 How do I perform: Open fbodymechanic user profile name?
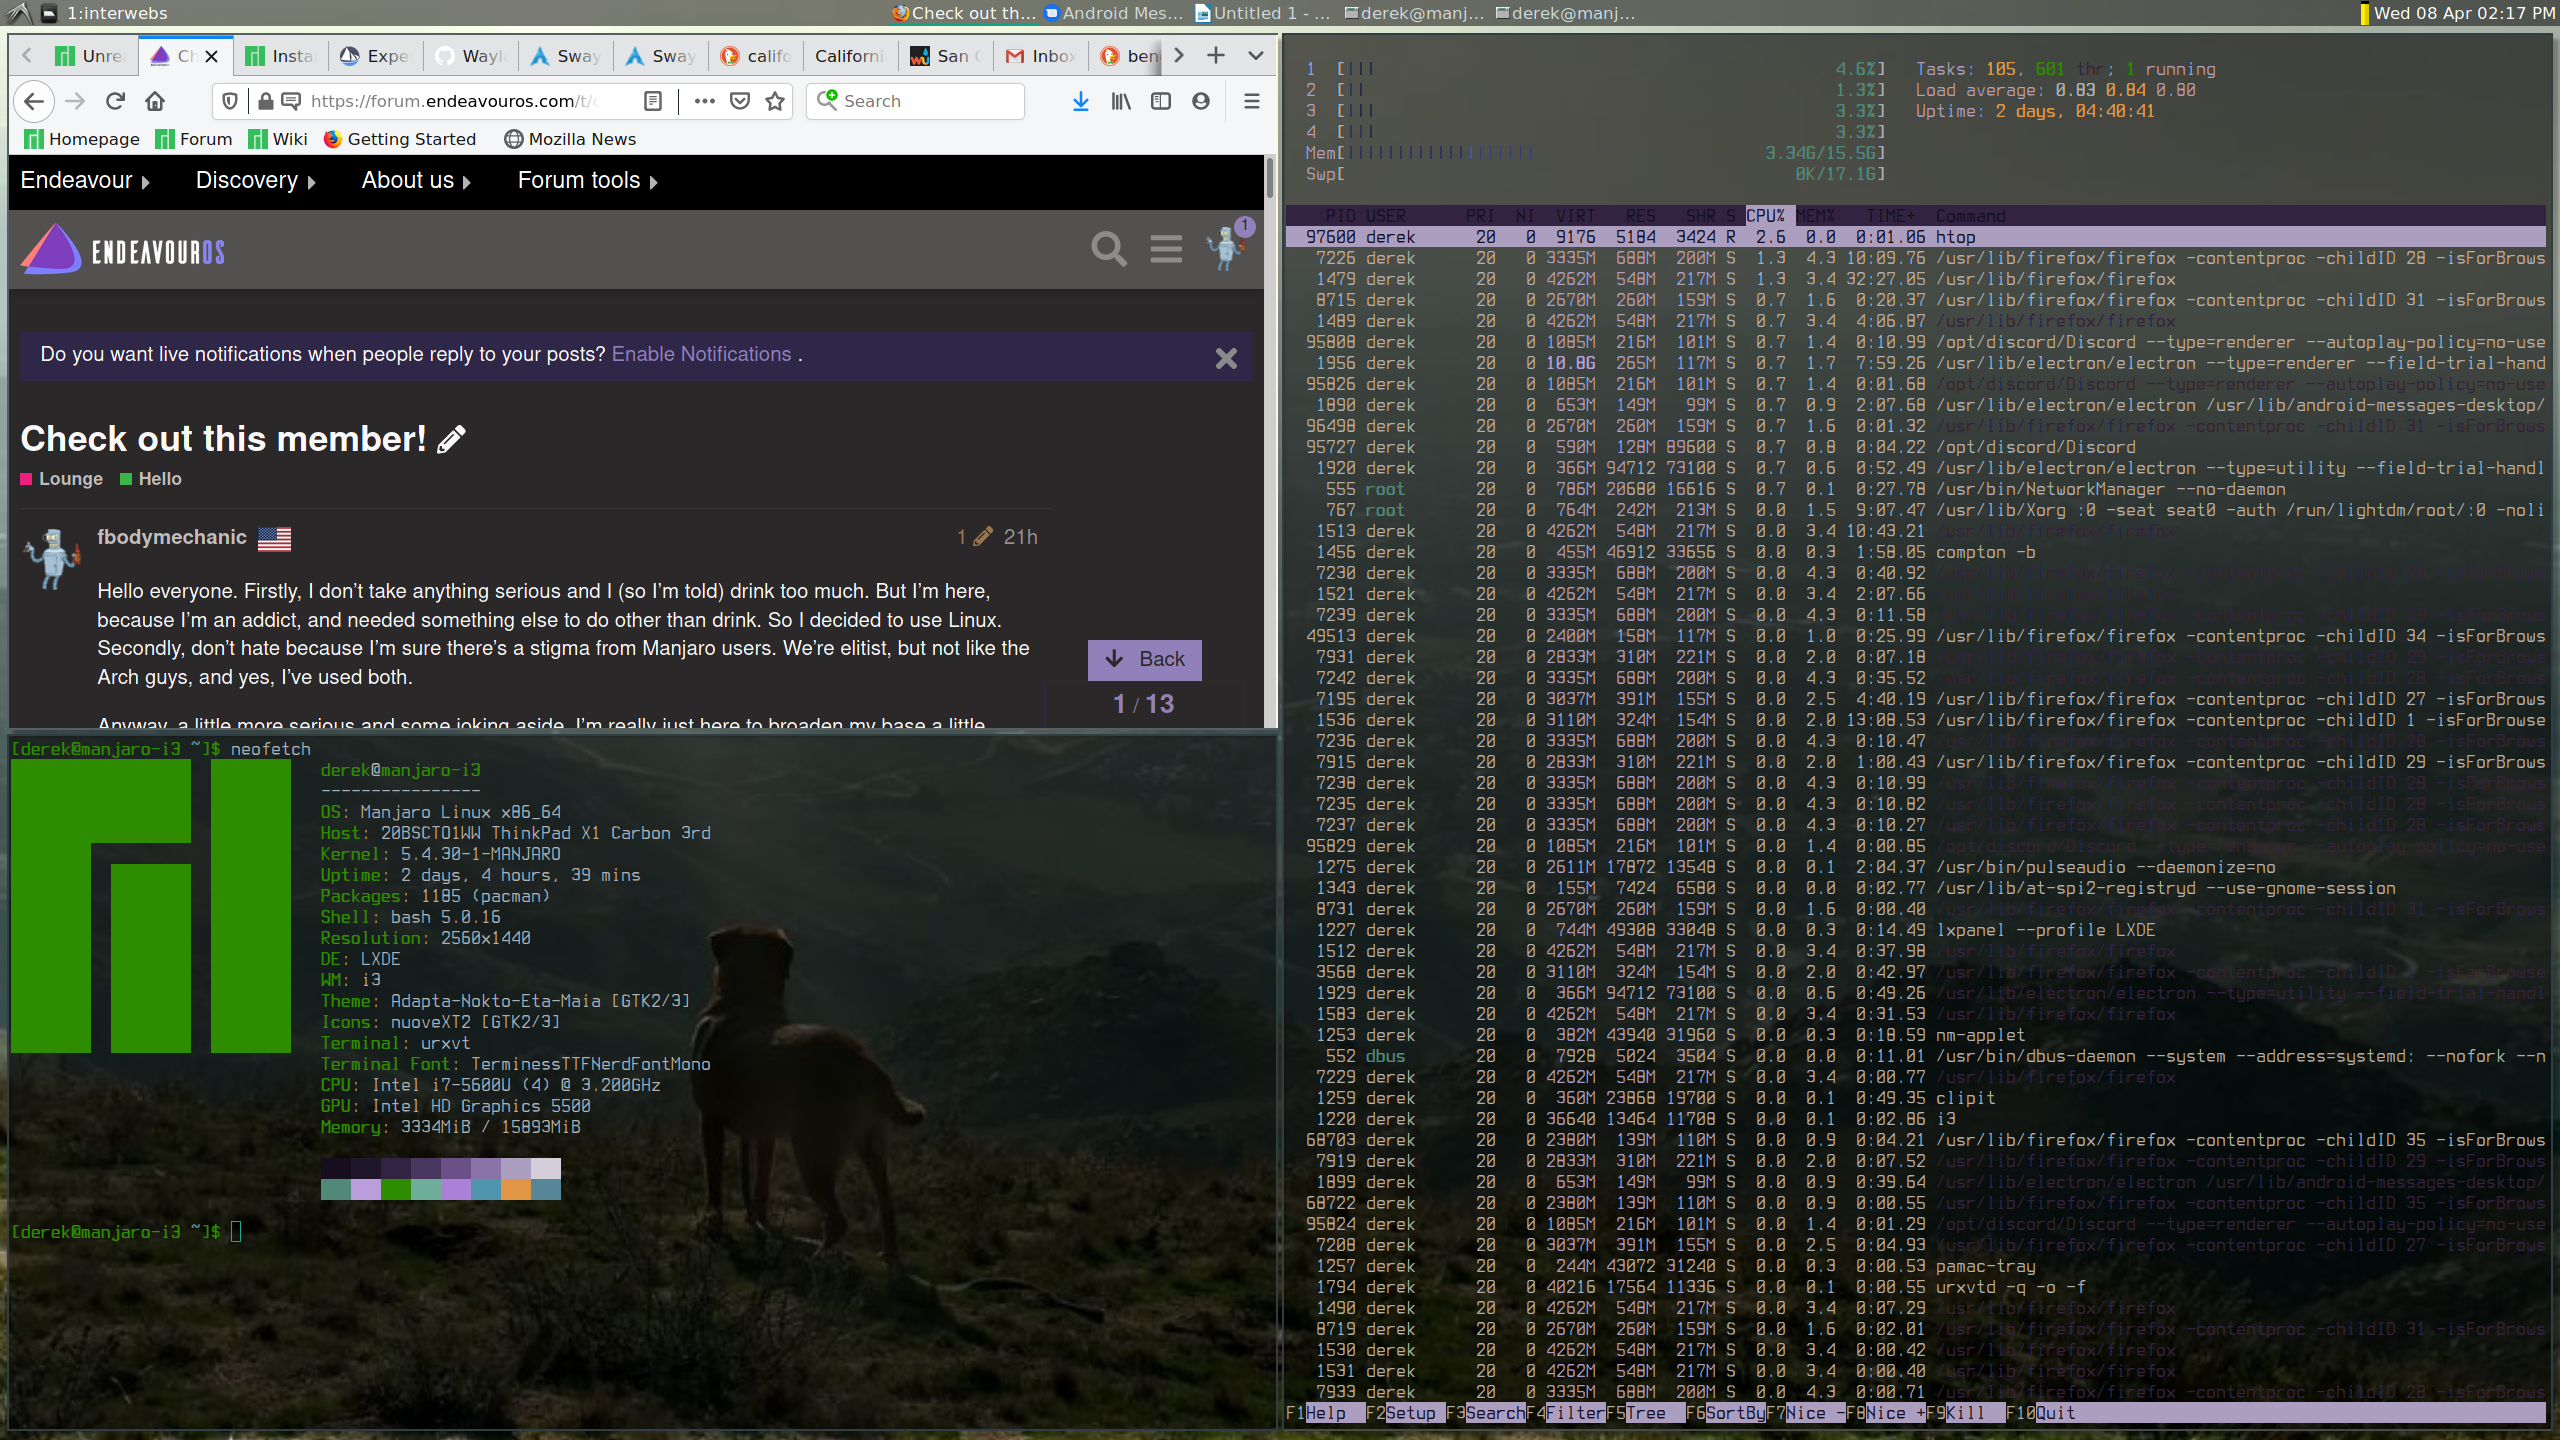pyautogui.click(x=172, y=537)
